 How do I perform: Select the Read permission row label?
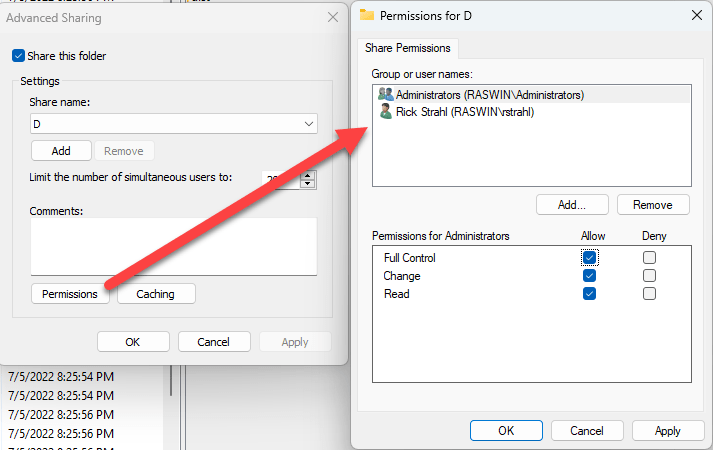click(397, 294)
